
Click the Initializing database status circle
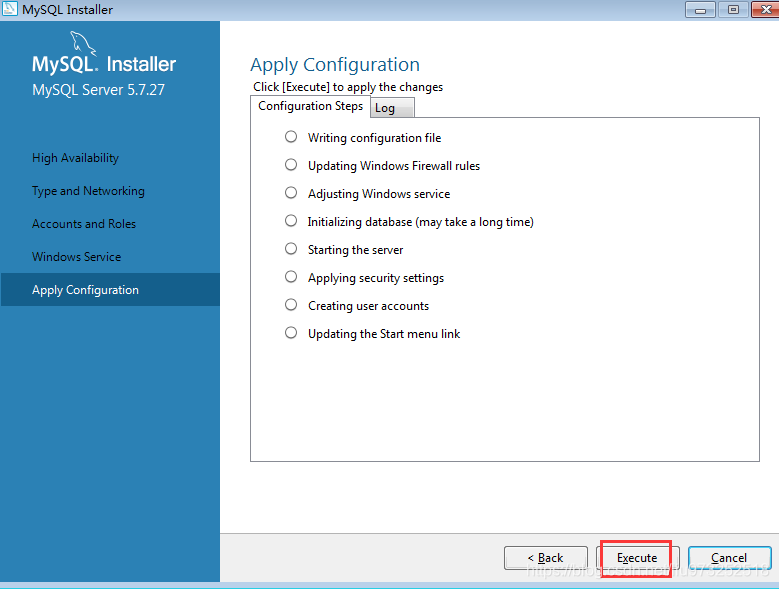tap(291, 221)
